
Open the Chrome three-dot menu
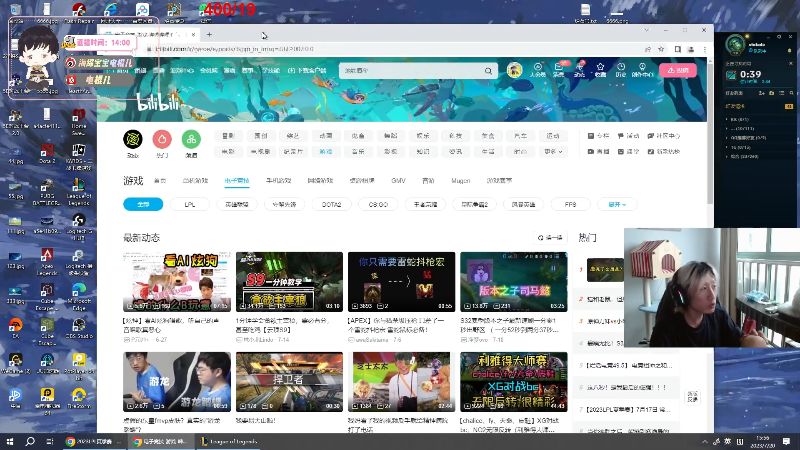(x=705, y=49)
